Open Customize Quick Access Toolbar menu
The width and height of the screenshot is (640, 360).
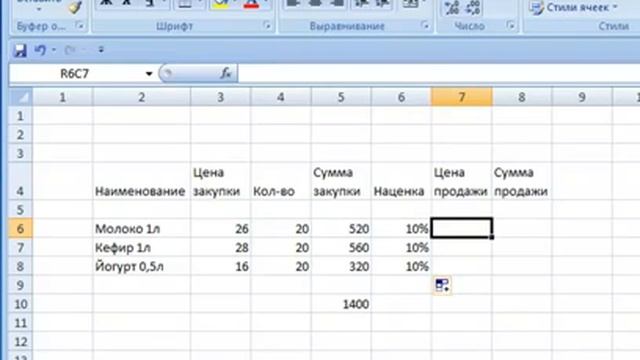point(101,50)
